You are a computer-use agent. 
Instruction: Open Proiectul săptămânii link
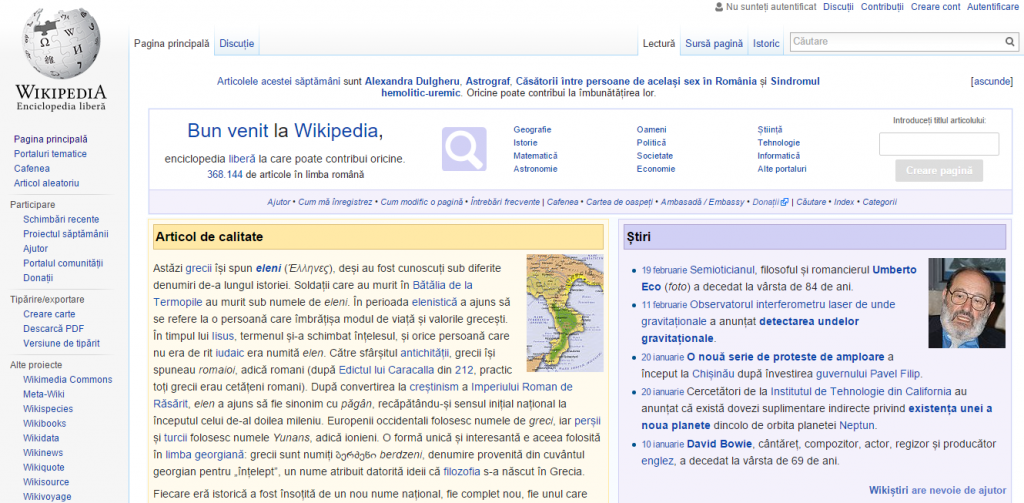[65, 234]
